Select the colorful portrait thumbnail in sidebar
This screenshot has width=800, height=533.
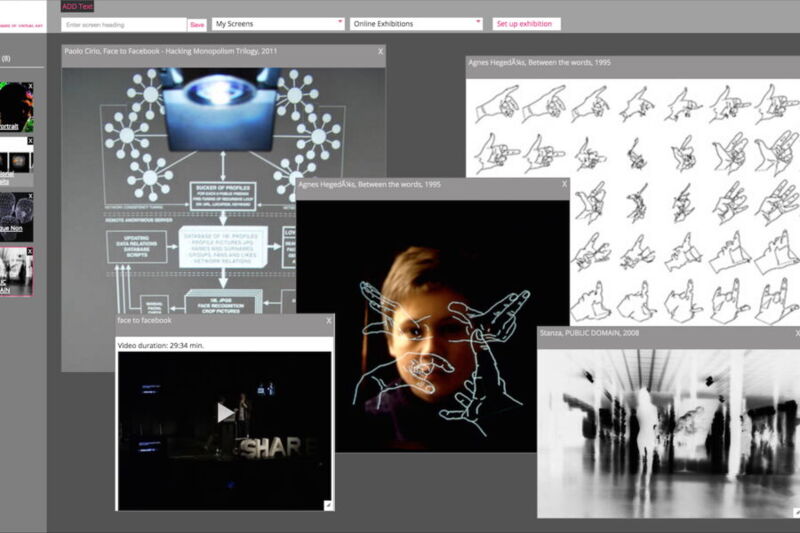pos(15,108)
